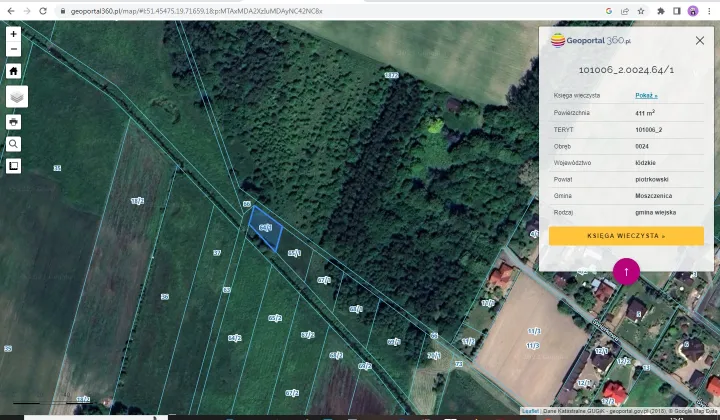Viewport: 720px width, 420px height.
Task: Open the map layers selector
Action: [17, 97]
